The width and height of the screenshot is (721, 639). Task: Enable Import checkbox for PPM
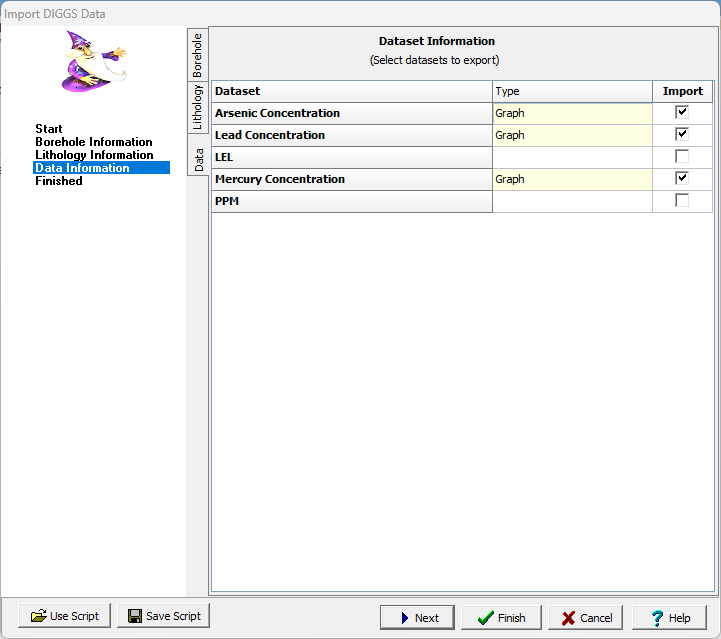click(x=682, y=201)
